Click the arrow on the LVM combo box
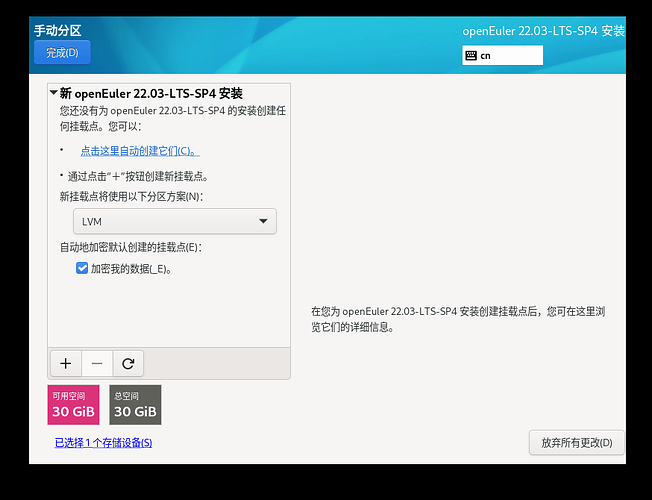The height and width of the screenshot is (500, 652). (263, 221)
